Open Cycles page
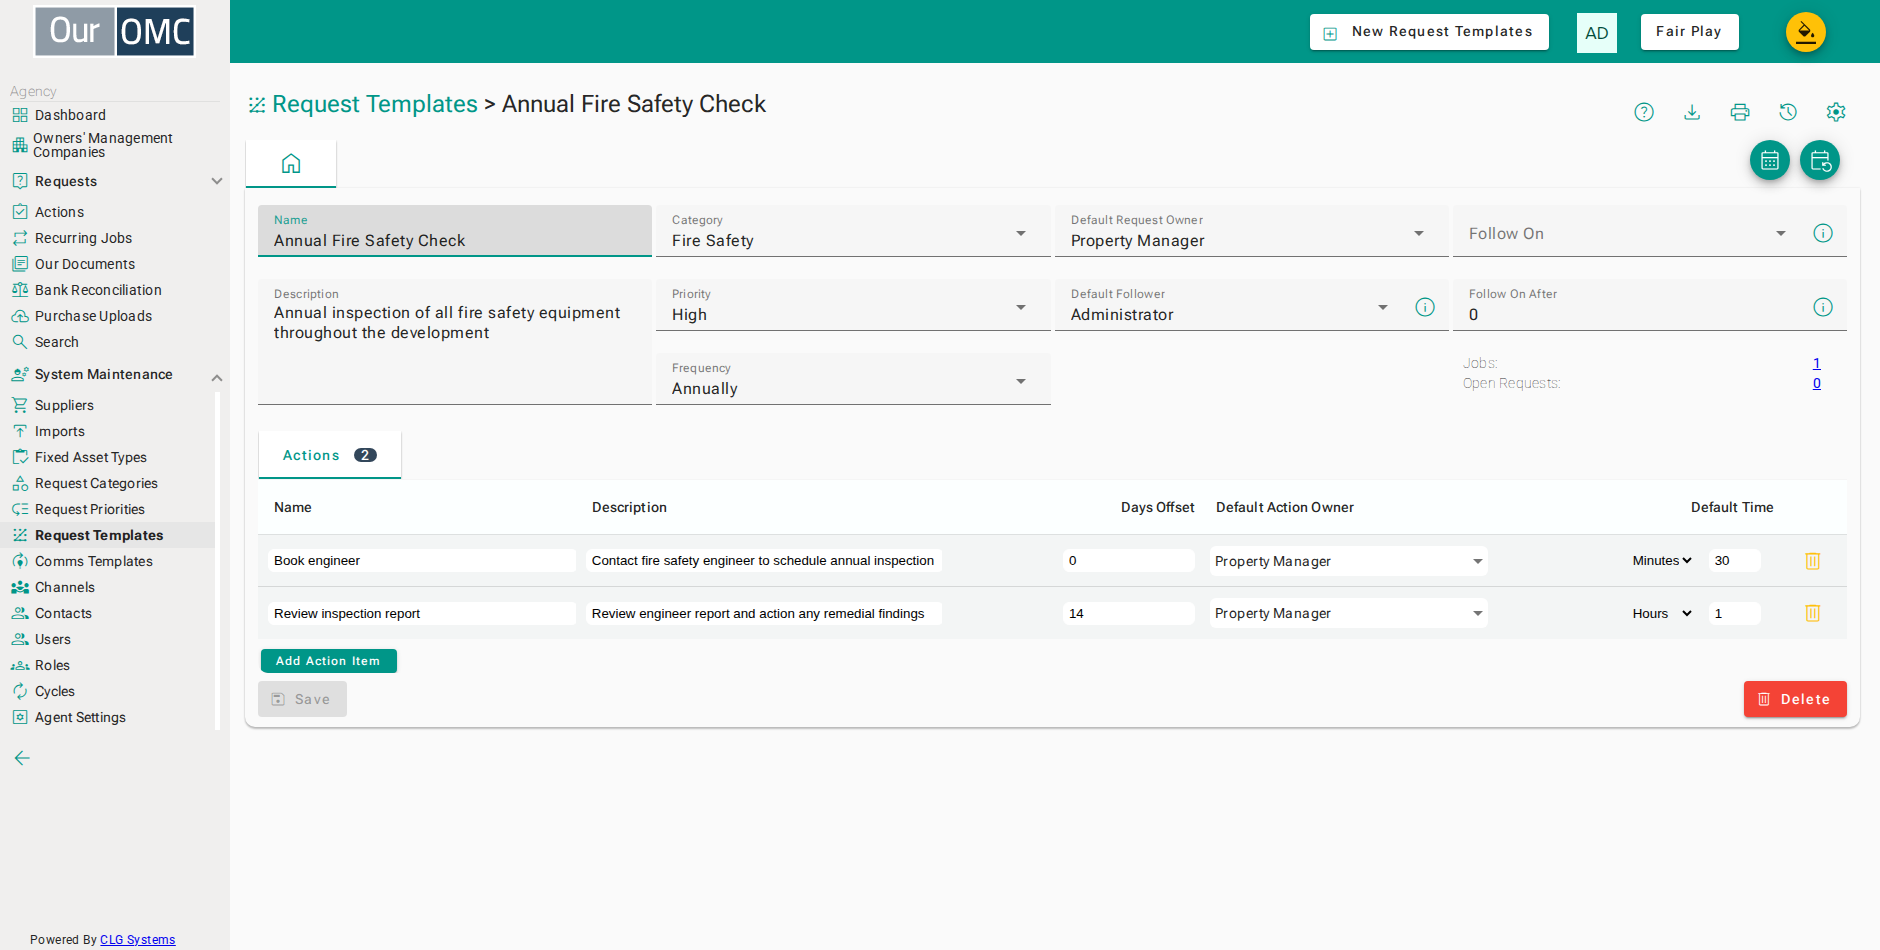1880x950 pixels. (x=55, y=691)
